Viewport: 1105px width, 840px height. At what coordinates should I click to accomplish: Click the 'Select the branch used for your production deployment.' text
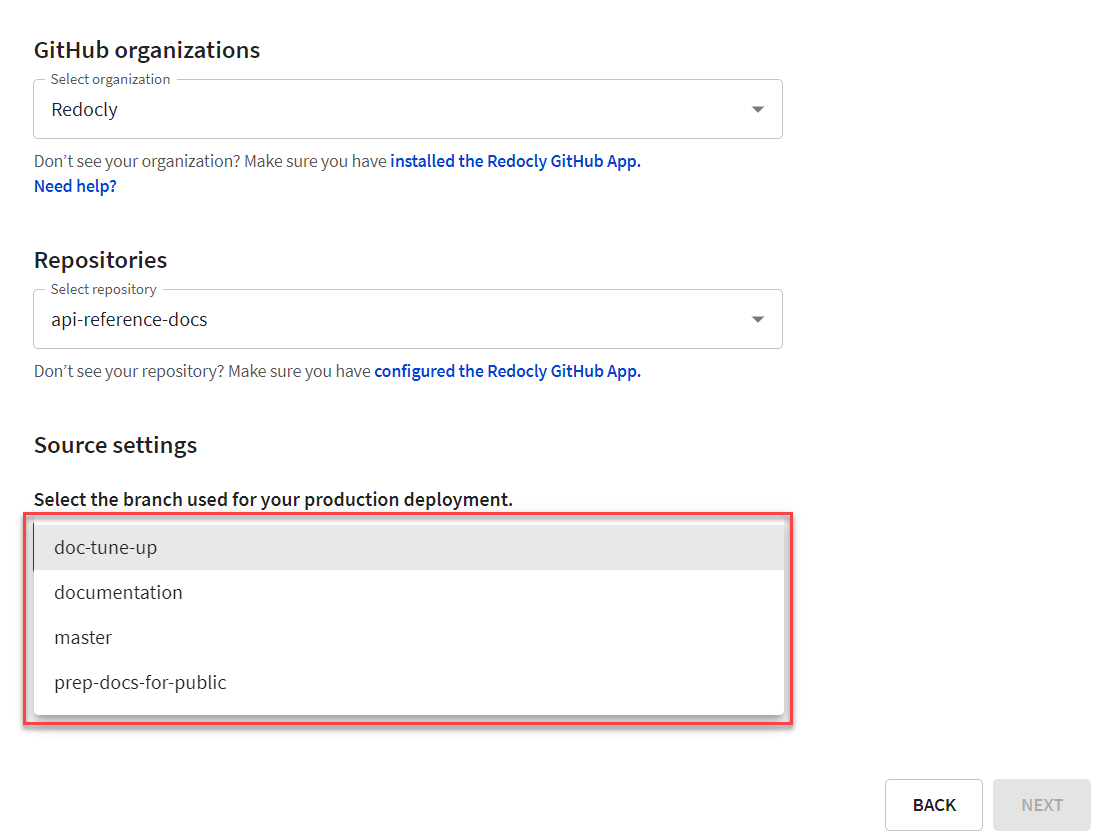[x=273, y=500]
